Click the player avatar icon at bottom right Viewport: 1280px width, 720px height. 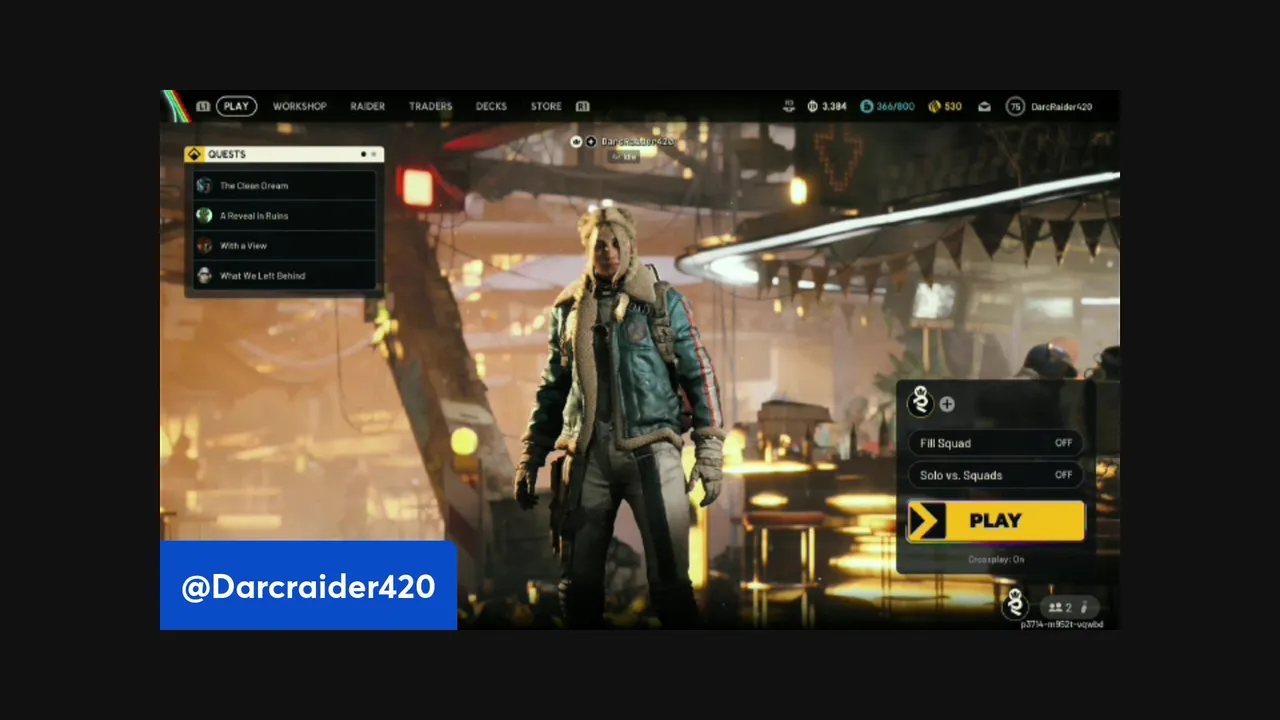tap(1016, 604)
